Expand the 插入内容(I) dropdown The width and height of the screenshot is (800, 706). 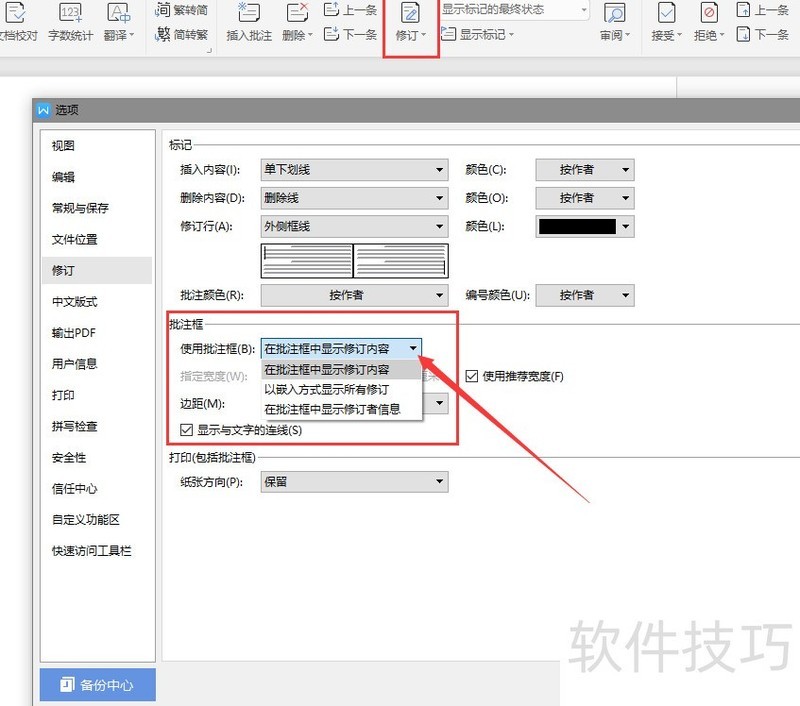(x=440, y=169)
